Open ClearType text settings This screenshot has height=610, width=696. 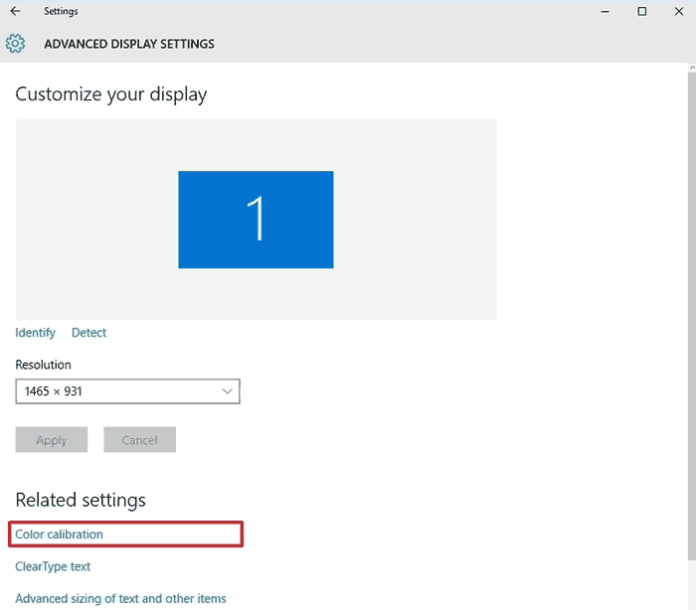click(53, 567)
